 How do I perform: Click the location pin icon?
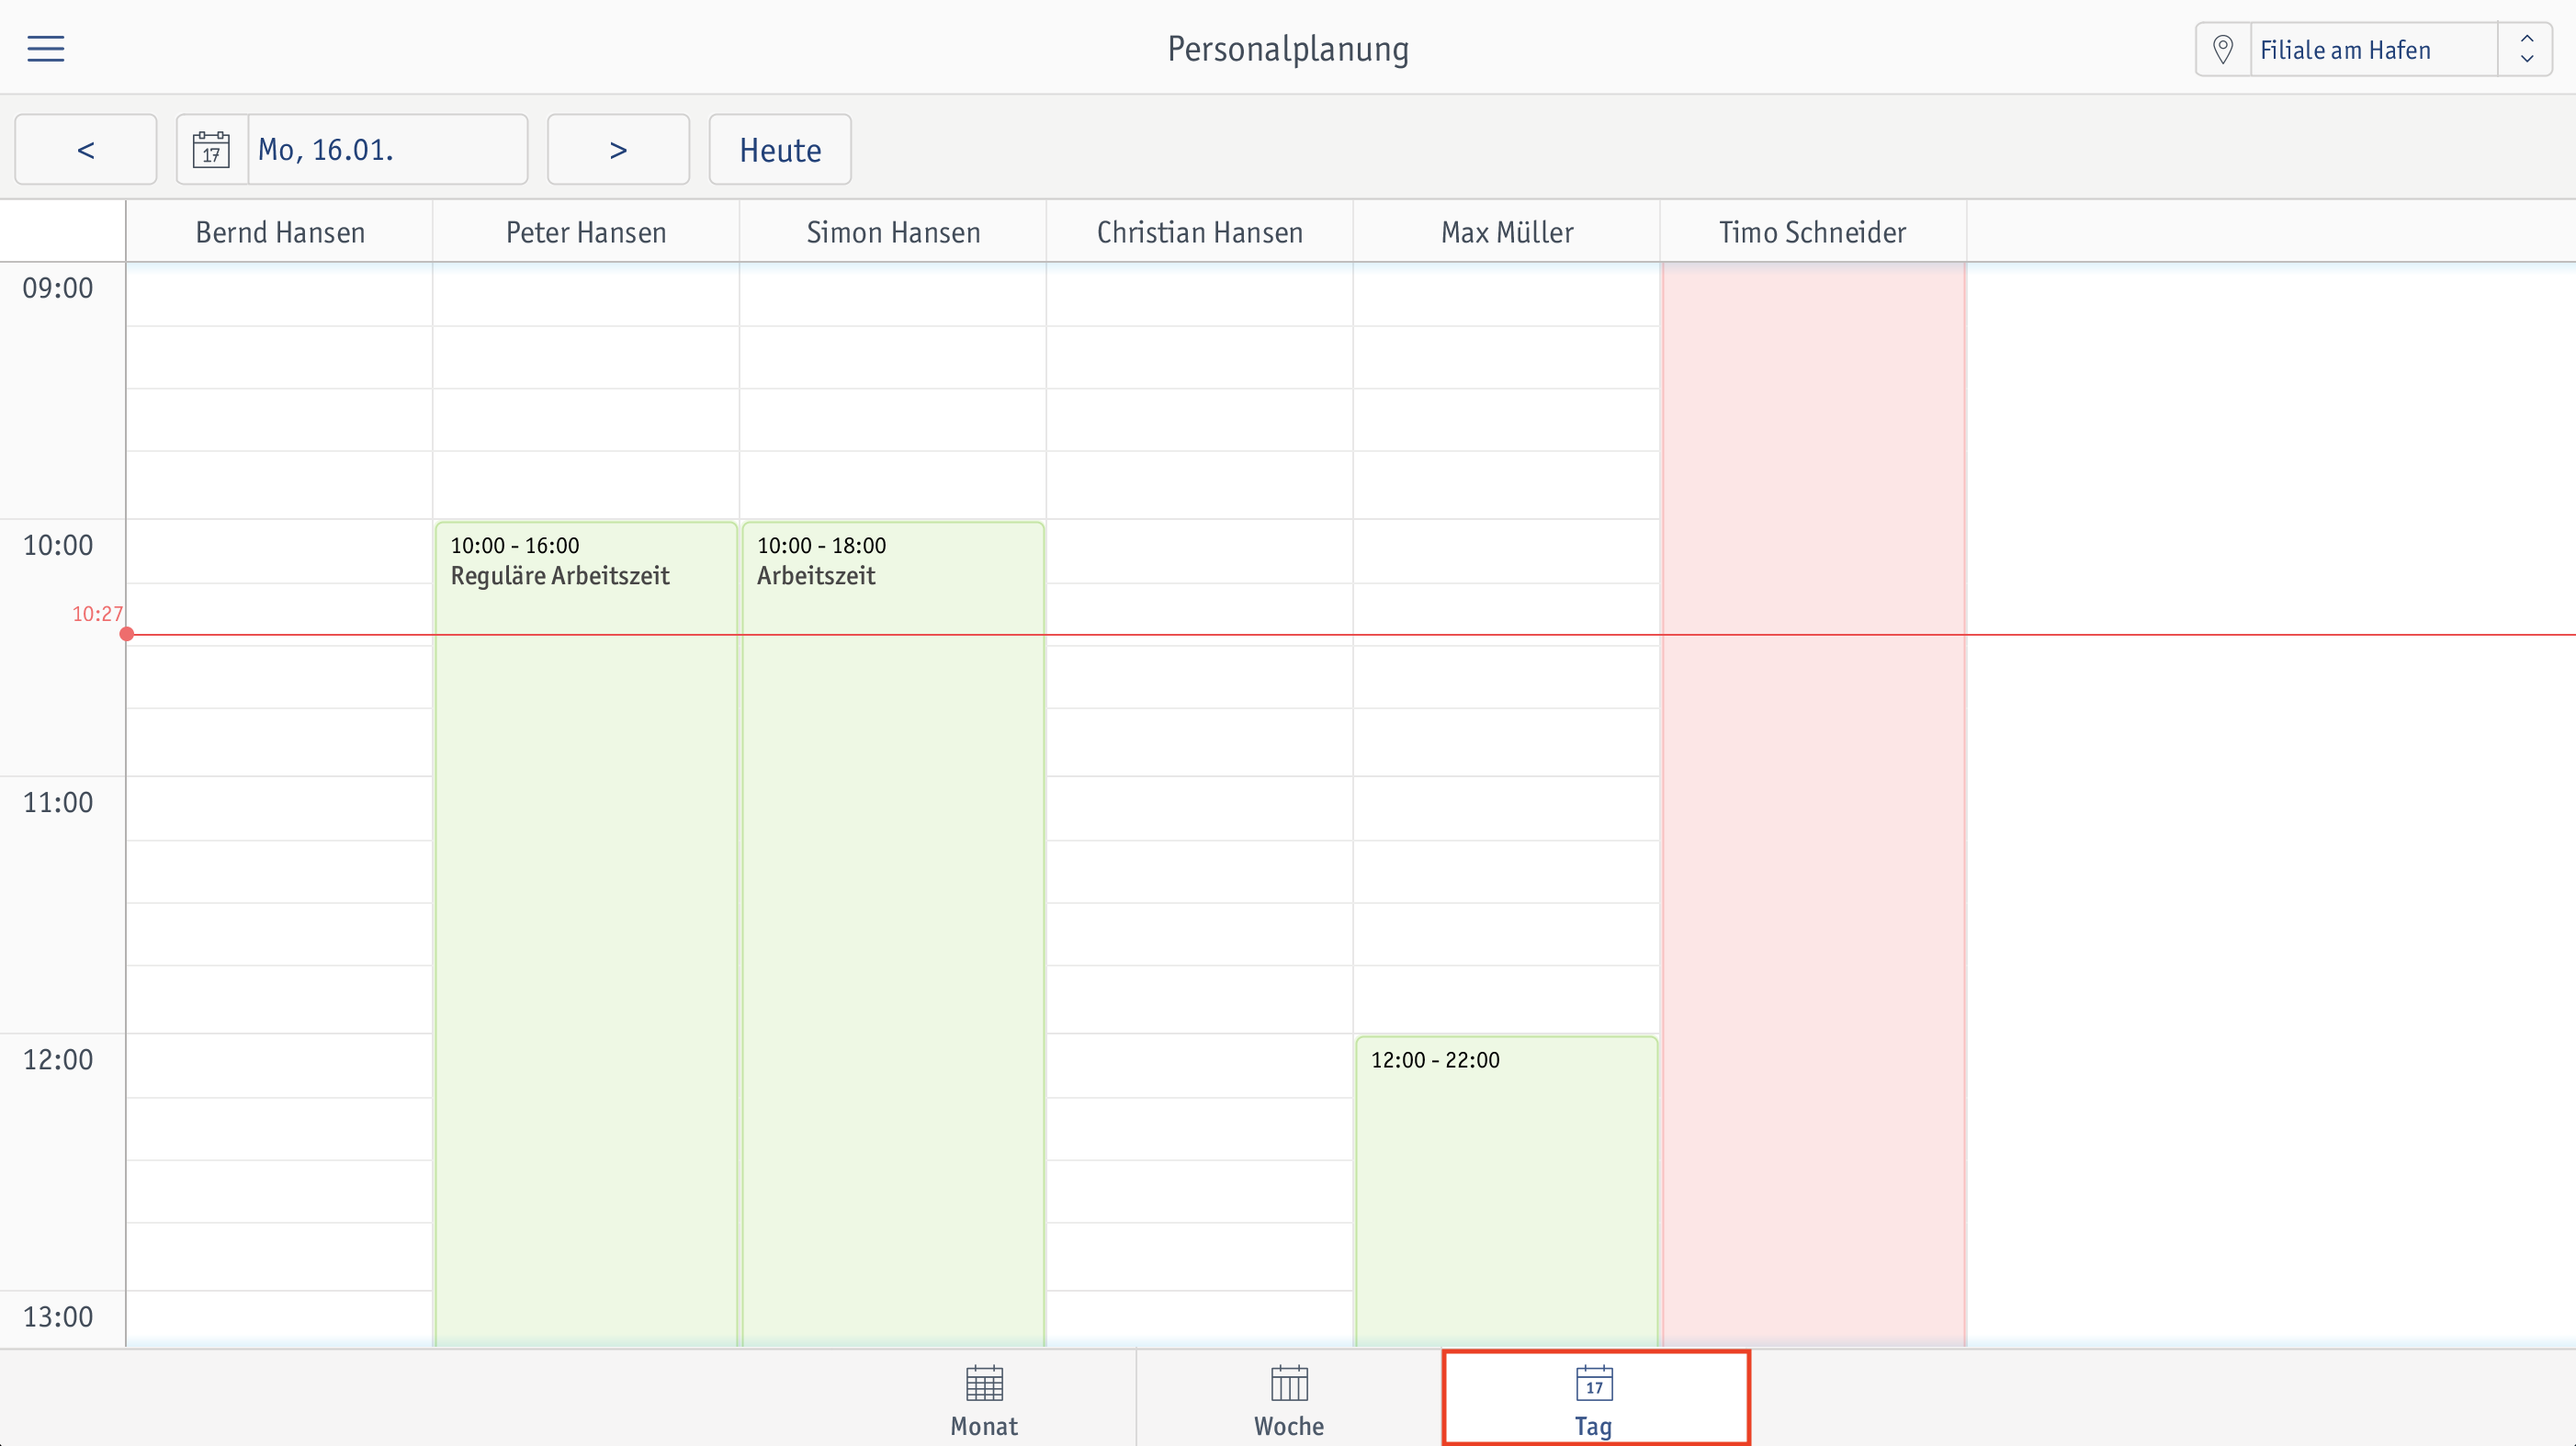(2222, 49)
